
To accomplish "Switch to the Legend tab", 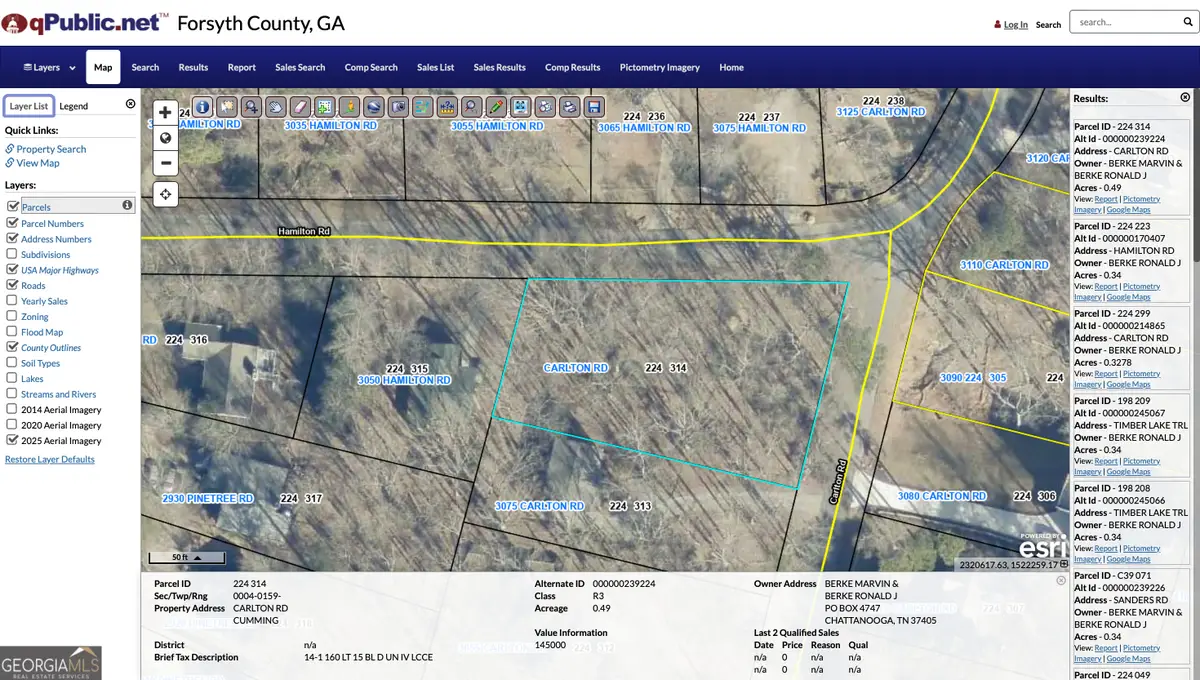I will click(72, 105).
